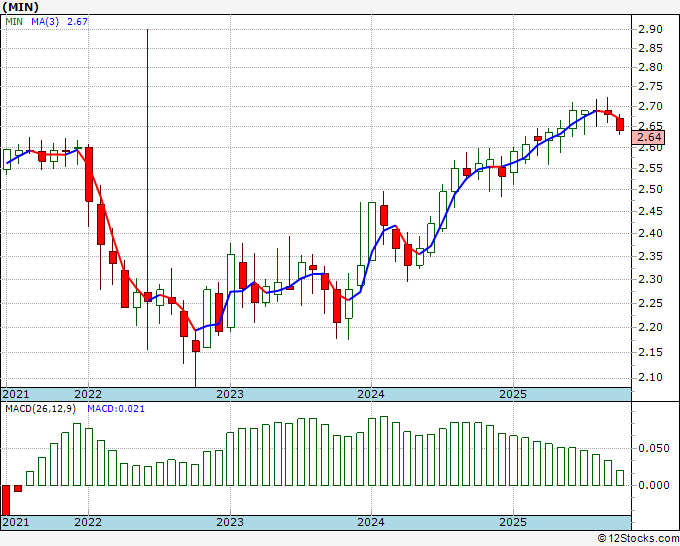The height and width of the screenshot is (546, 680).
Task: Click the 2.30 price axis label
Action: click(x=650, y=279)
